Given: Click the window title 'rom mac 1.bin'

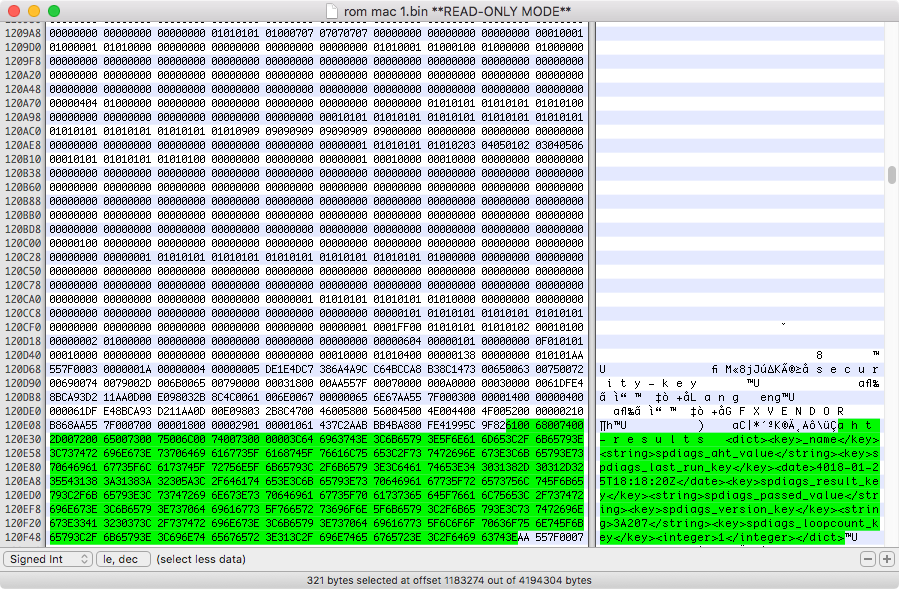Looking at the screenshot, I should (x=386, y=11).
